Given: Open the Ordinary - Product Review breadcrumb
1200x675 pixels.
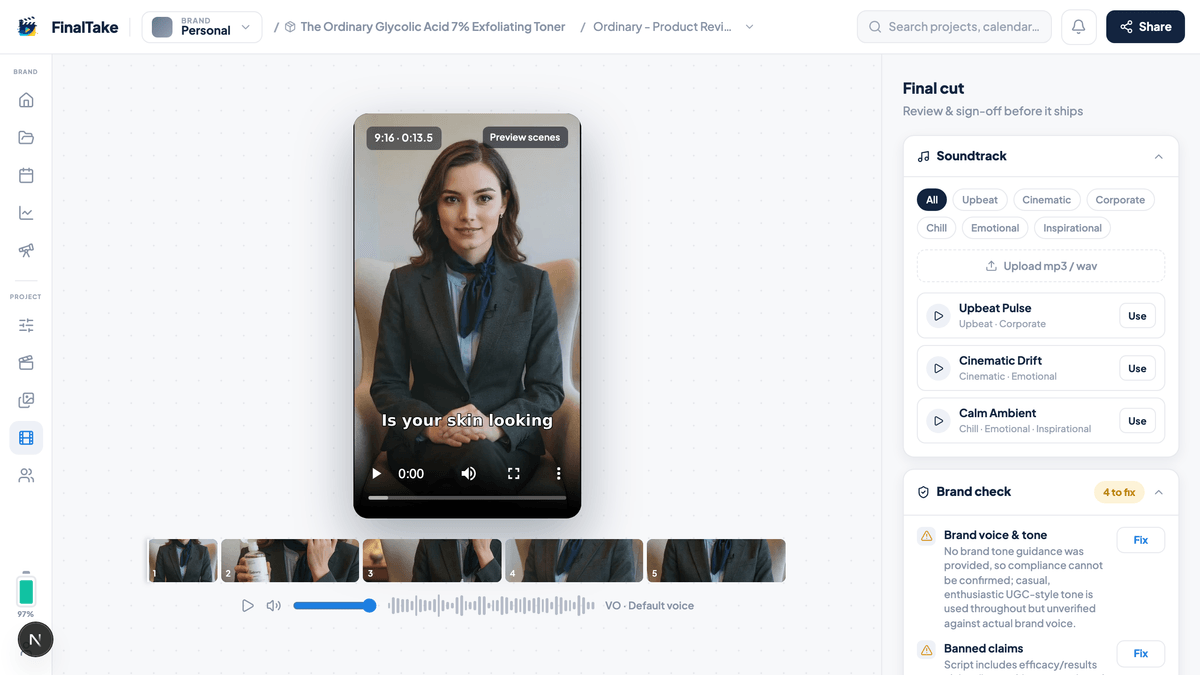Looking at the screenshot, I should coord(662,27).
